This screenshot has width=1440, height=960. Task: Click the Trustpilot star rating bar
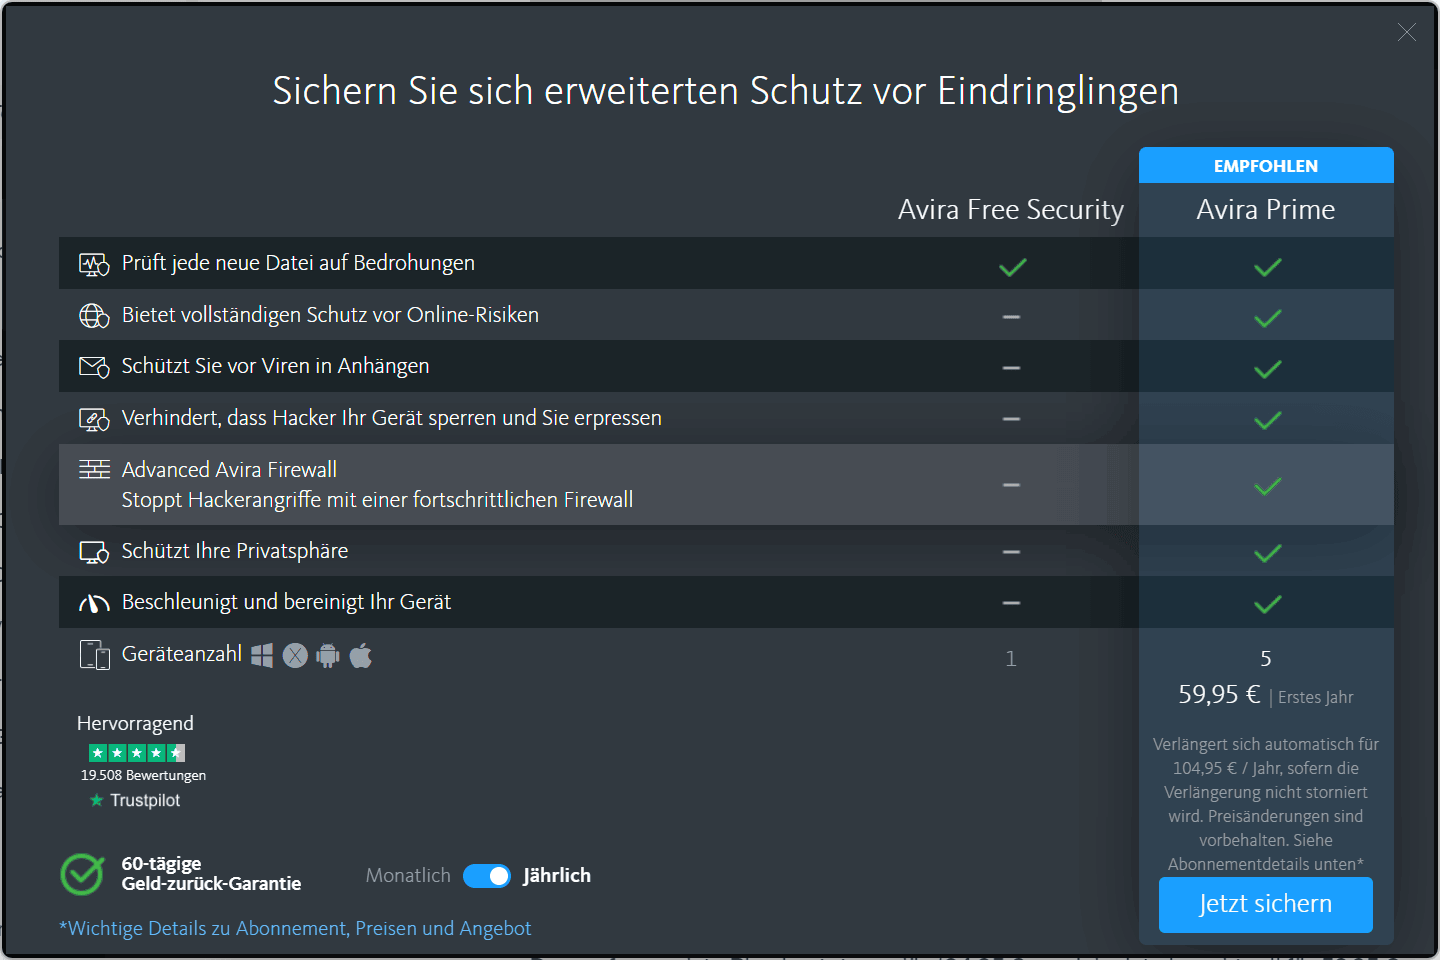pyautogui.click(x=137, y=752)
